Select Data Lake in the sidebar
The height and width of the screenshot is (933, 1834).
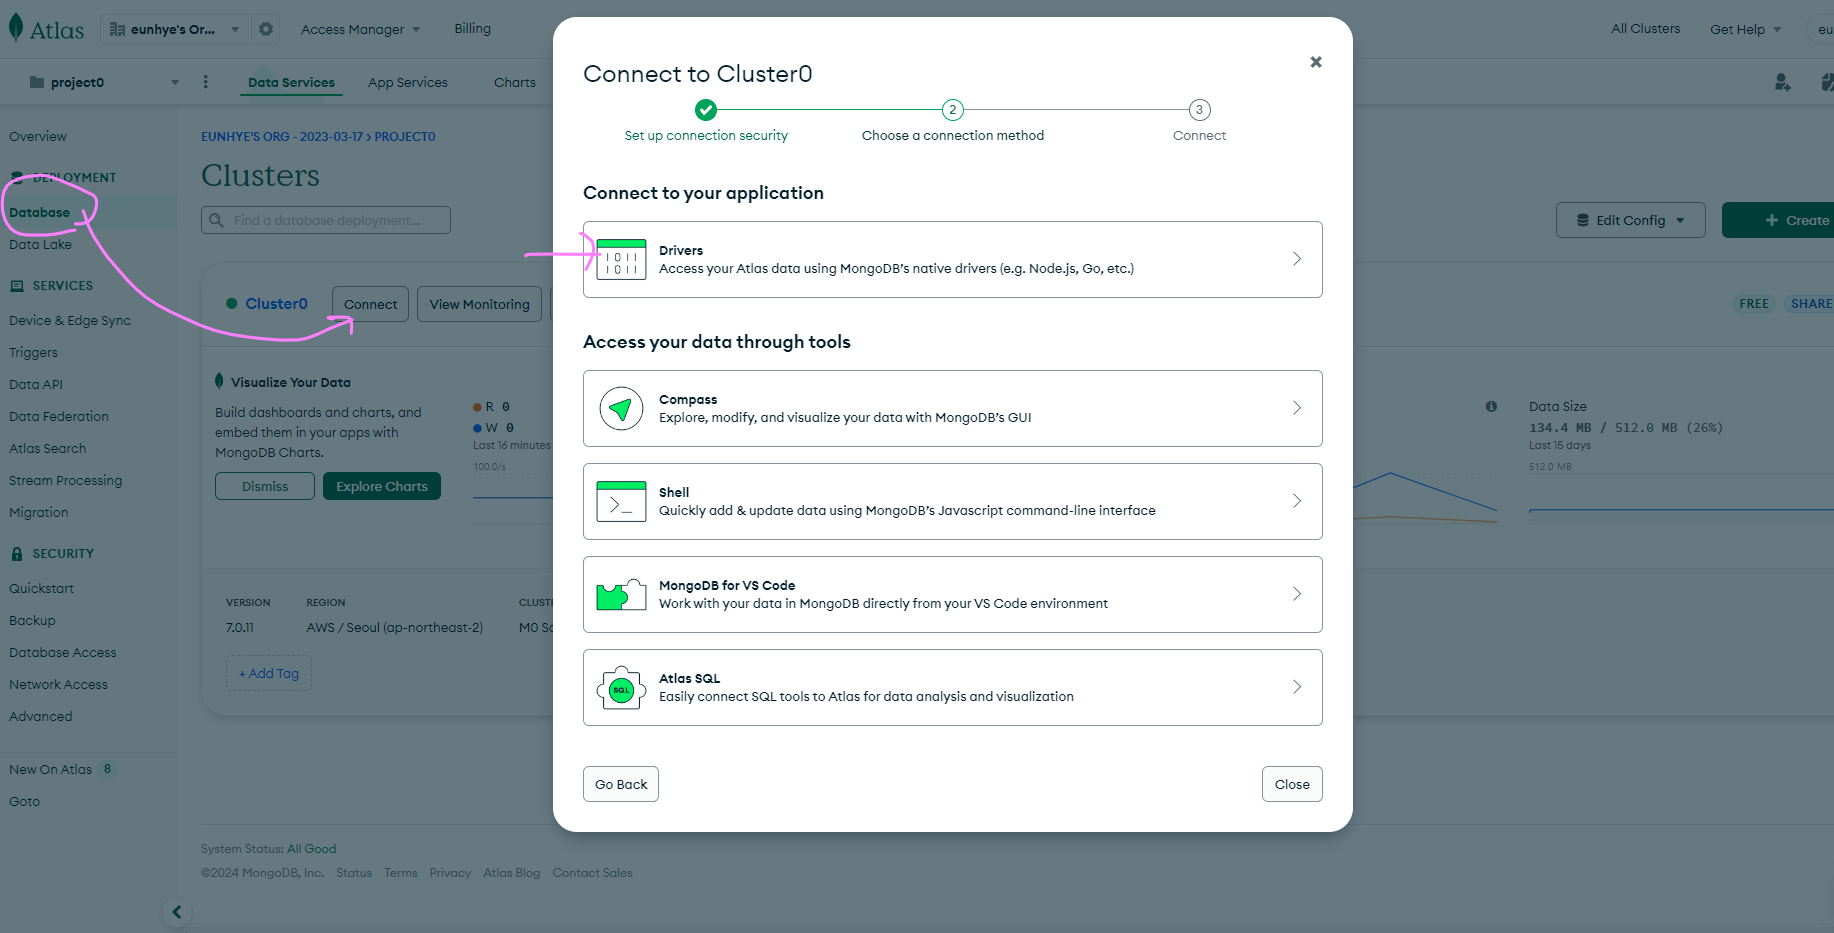tap(40, 244)
